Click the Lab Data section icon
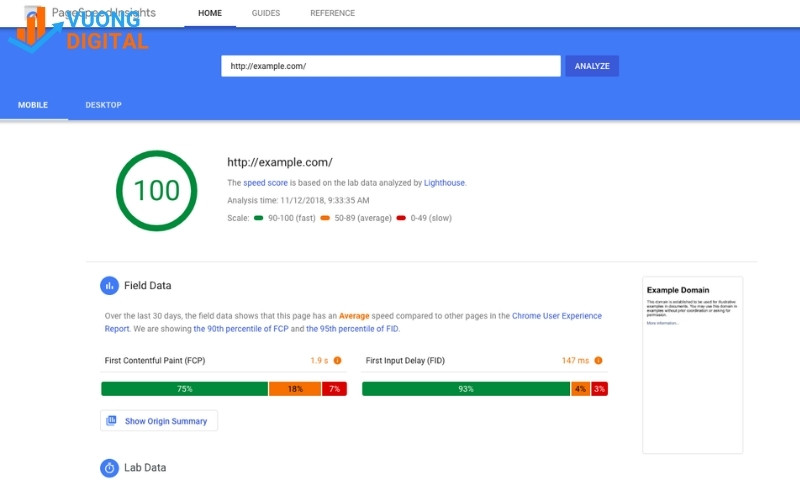 [110, 467]
